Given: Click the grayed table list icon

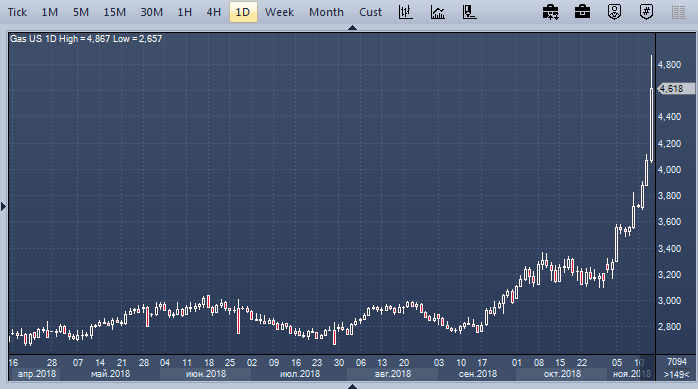Looking at the screenshot, I should [678, 12].
